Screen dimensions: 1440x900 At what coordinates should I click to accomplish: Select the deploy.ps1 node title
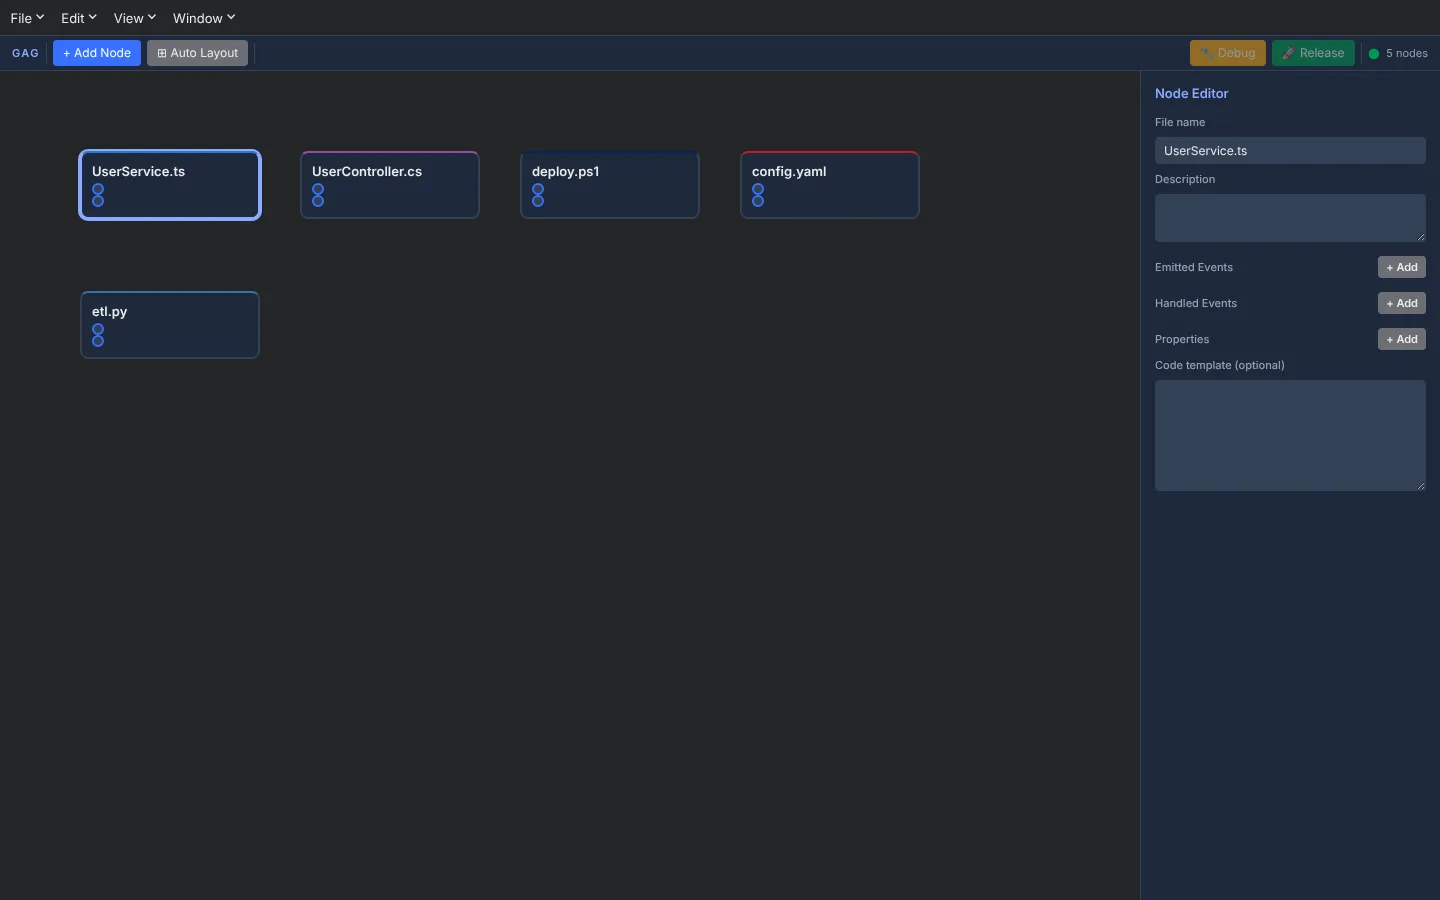(566, 171)
